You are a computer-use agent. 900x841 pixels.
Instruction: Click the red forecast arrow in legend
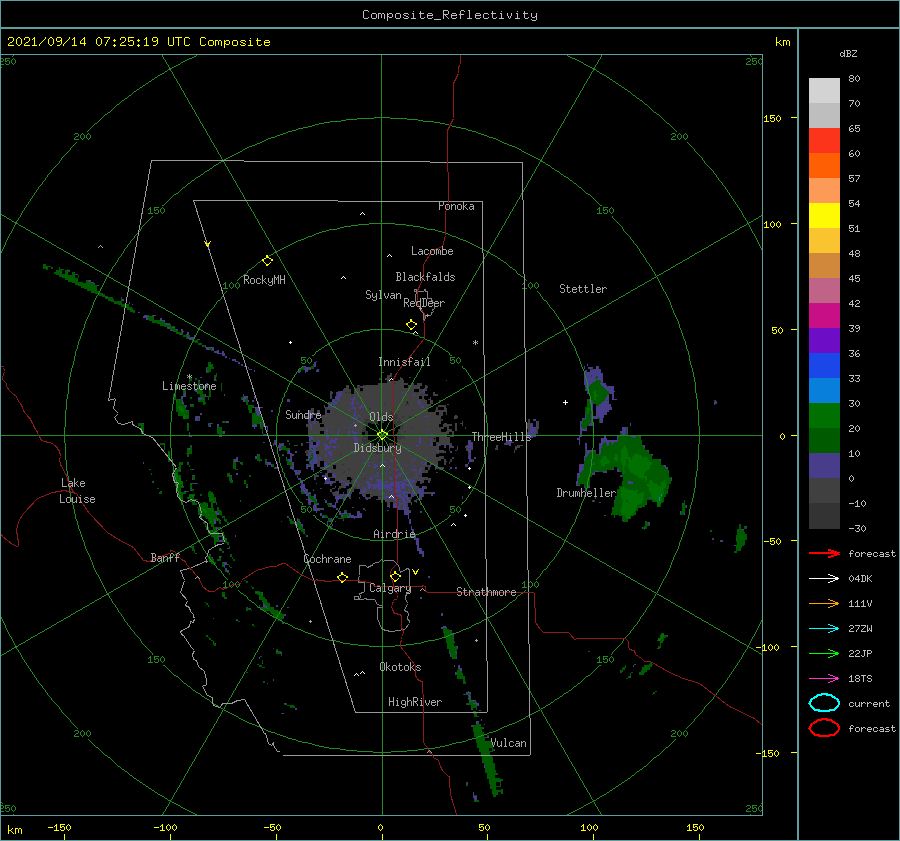click(x=824, y=553)
